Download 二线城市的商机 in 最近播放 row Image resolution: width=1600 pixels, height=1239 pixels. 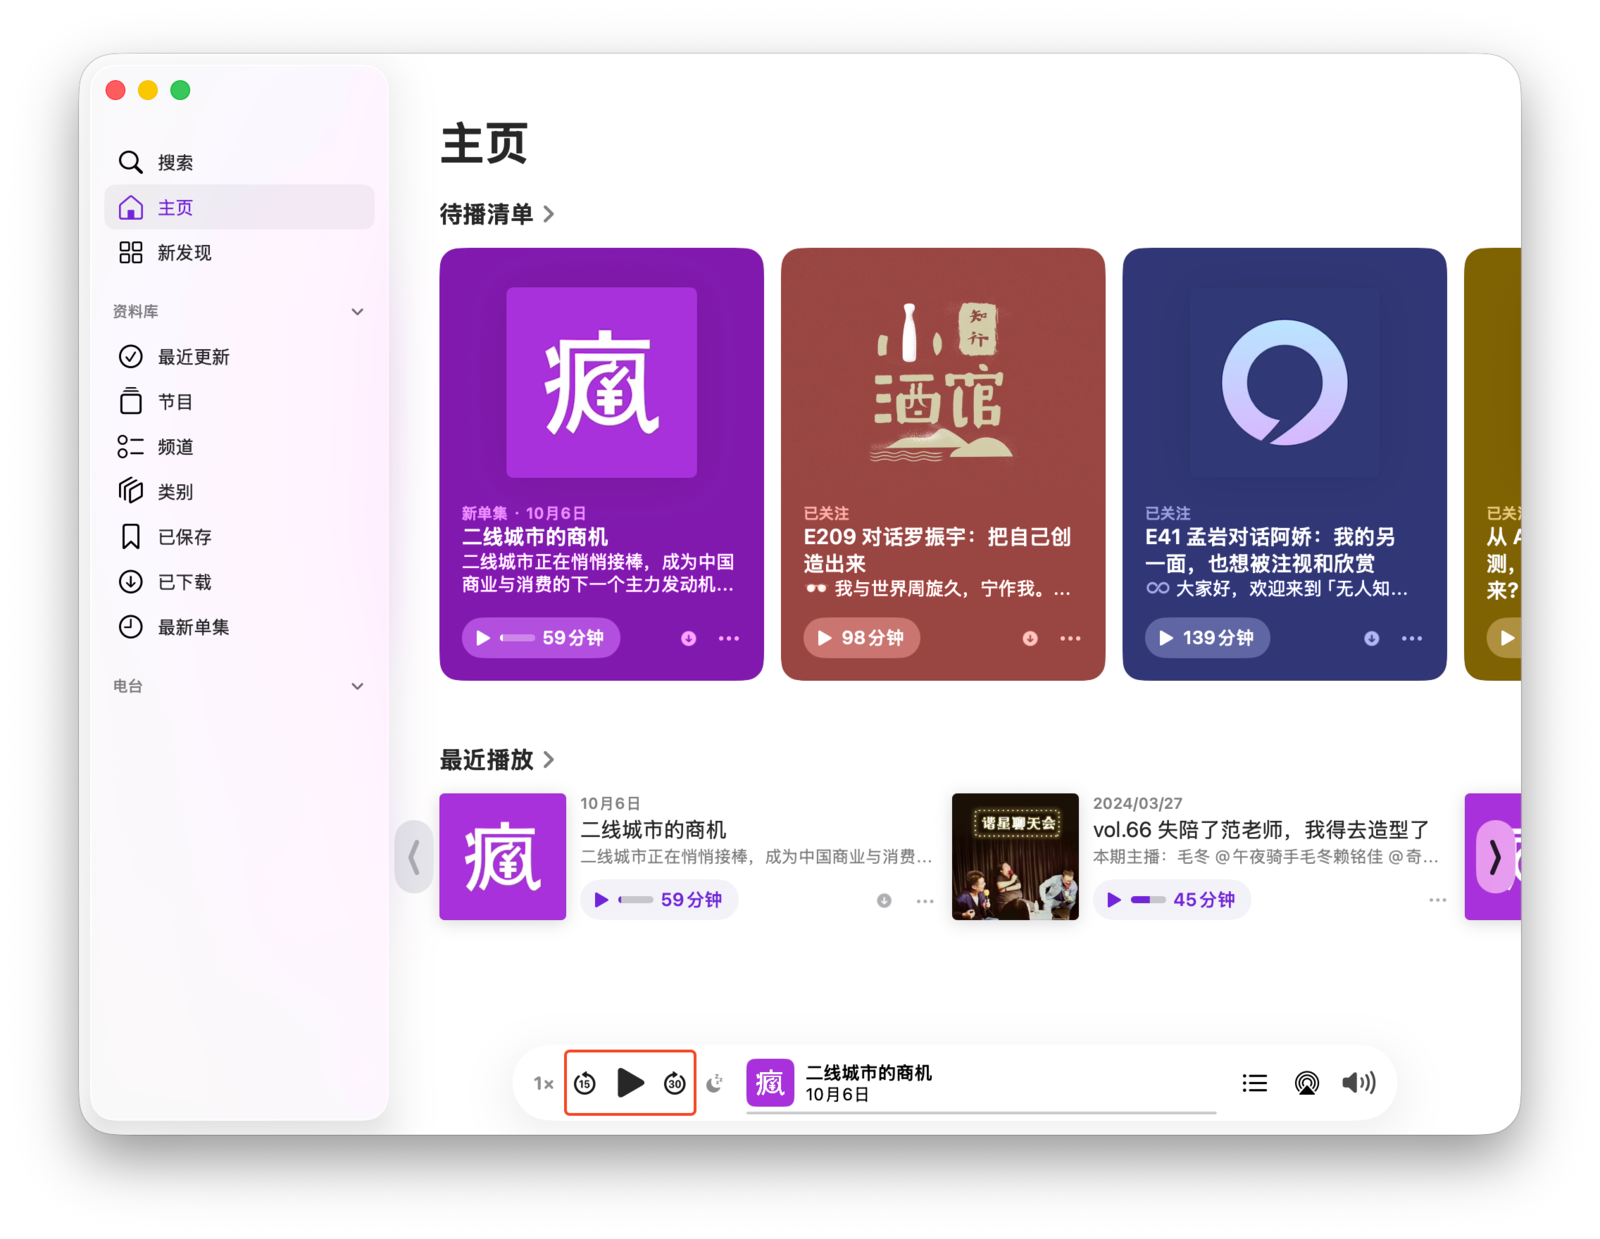coord(884,901)
